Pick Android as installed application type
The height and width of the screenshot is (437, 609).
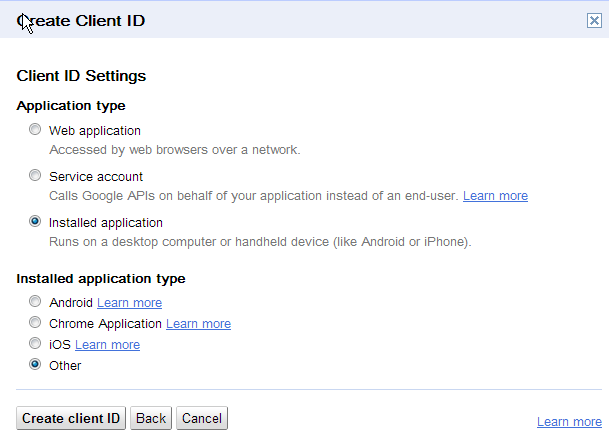point(36,302)
